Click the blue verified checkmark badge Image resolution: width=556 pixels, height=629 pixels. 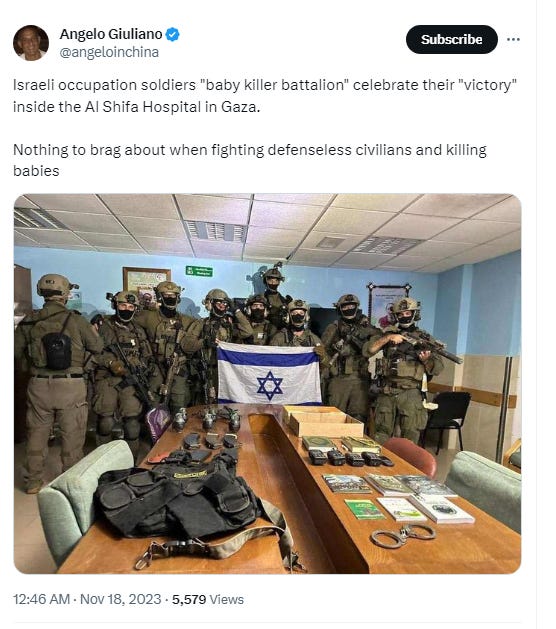[172, 34]
